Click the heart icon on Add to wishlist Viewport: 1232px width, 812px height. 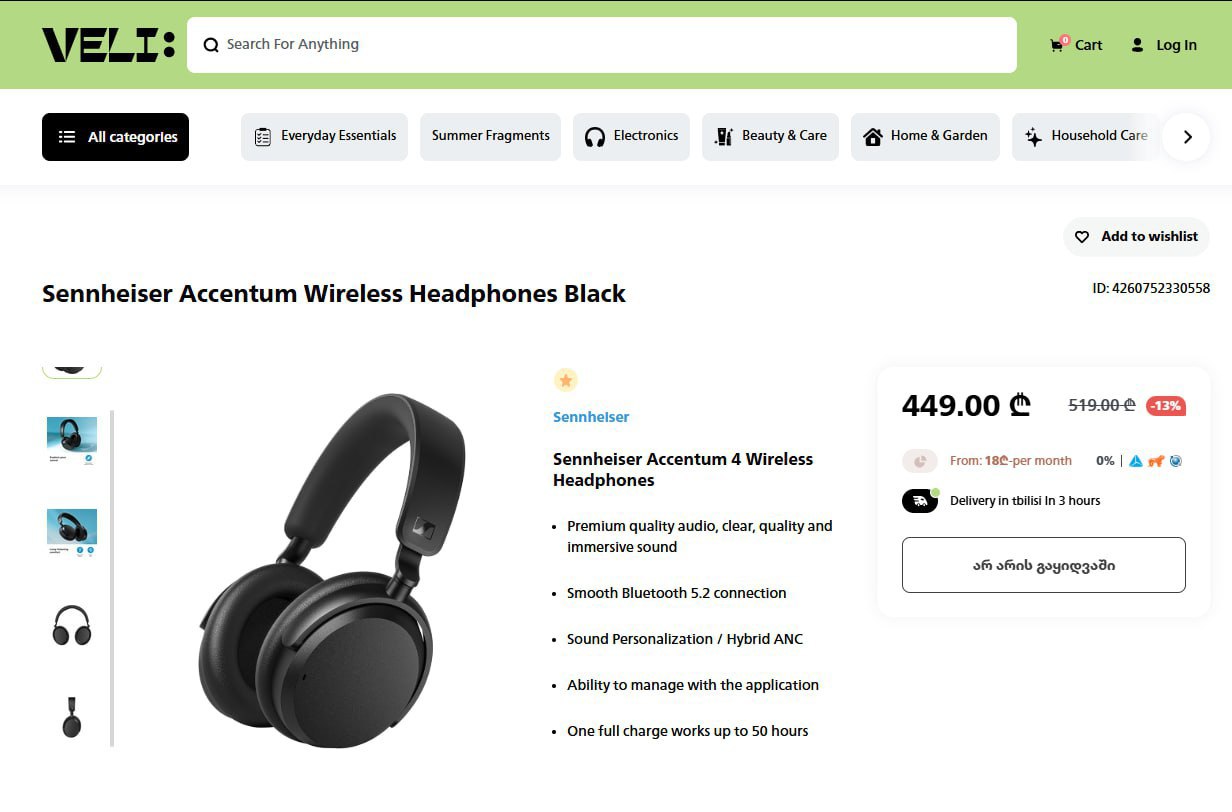[1082, 237]
